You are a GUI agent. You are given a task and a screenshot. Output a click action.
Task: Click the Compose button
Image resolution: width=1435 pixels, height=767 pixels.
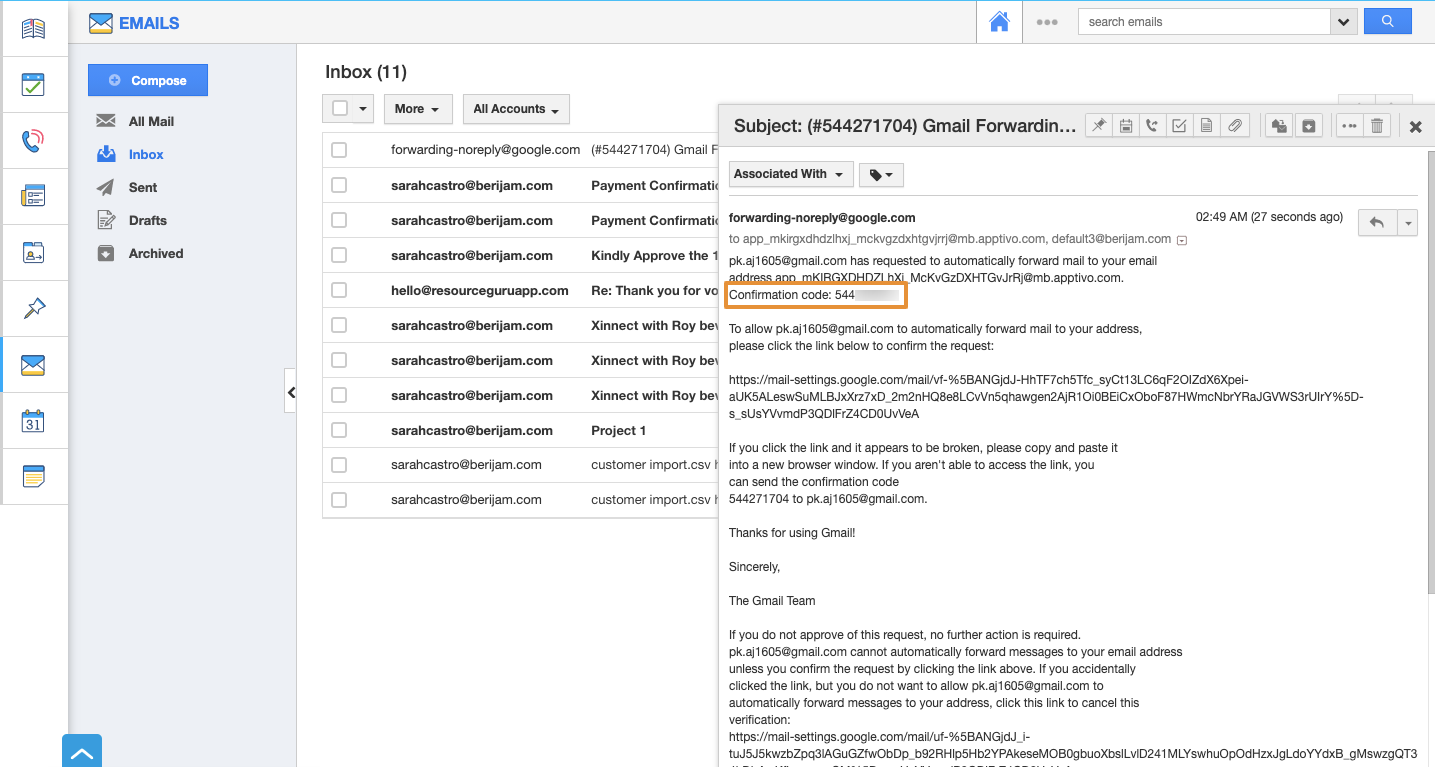[148, 80]
